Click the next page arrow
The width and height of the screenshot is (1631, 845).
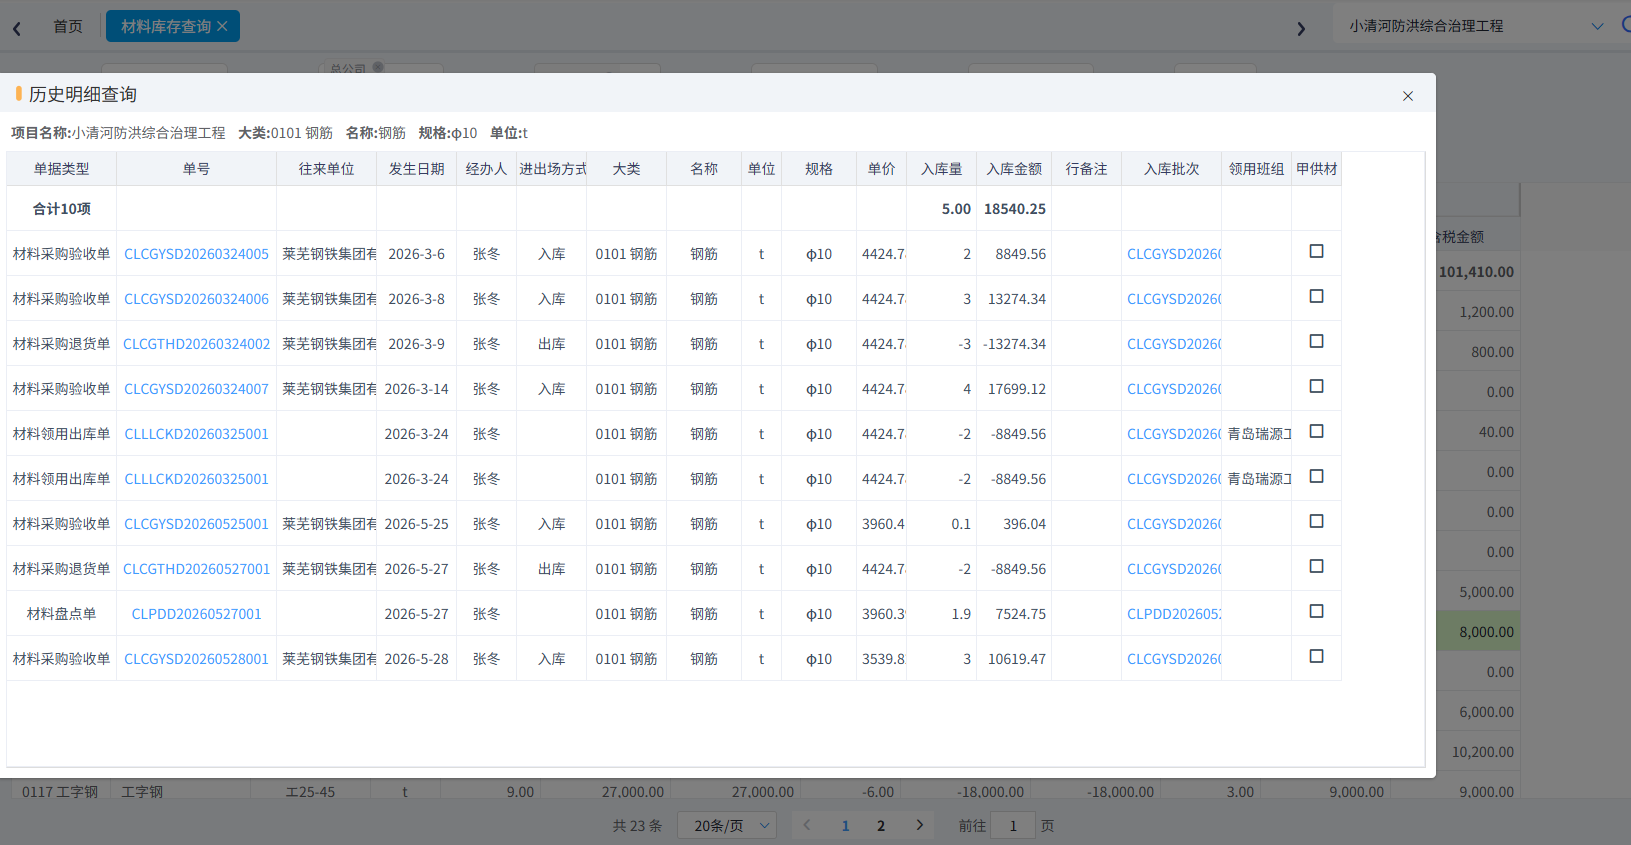pos(919,826)
